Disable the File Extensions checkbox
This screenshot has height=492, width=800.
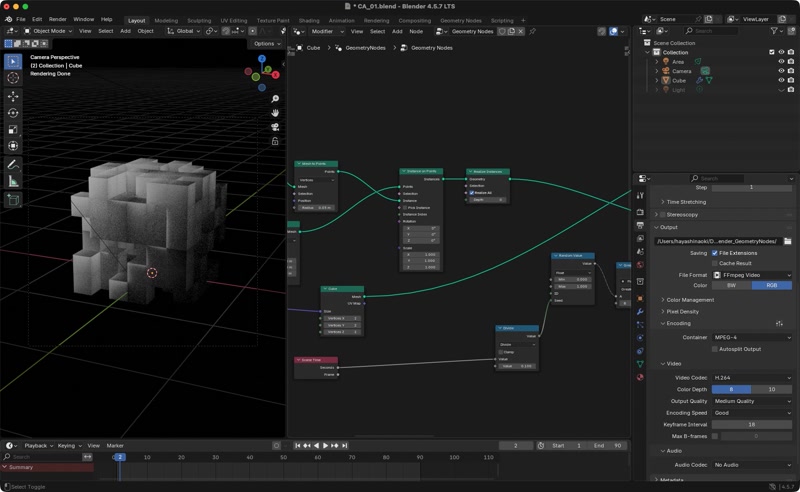pyautogui.click(x=714, y=253)
